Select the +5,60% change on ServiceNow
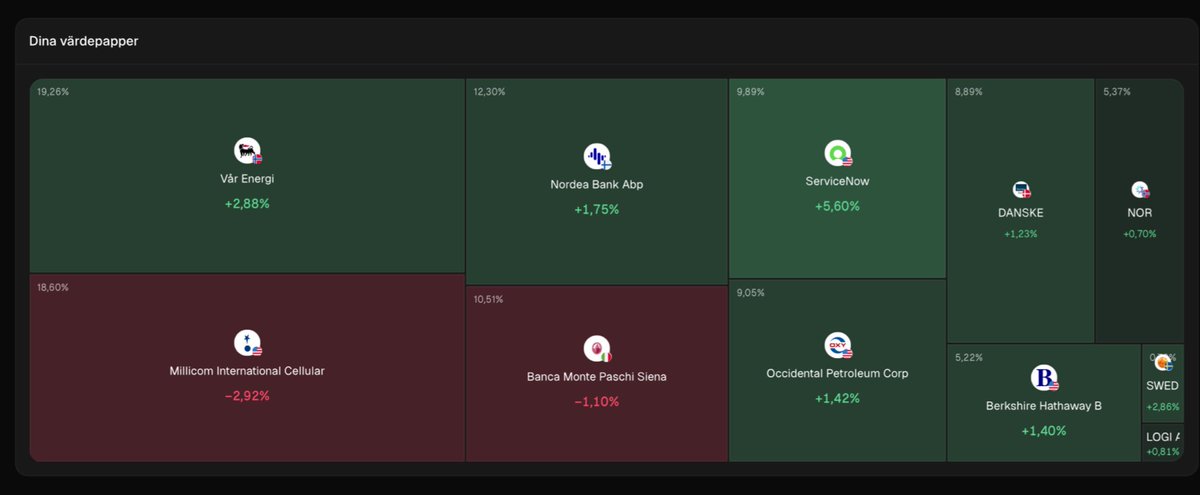This screenshot has width=1200, height=495. pyautogui.click(x=838, y=207)
